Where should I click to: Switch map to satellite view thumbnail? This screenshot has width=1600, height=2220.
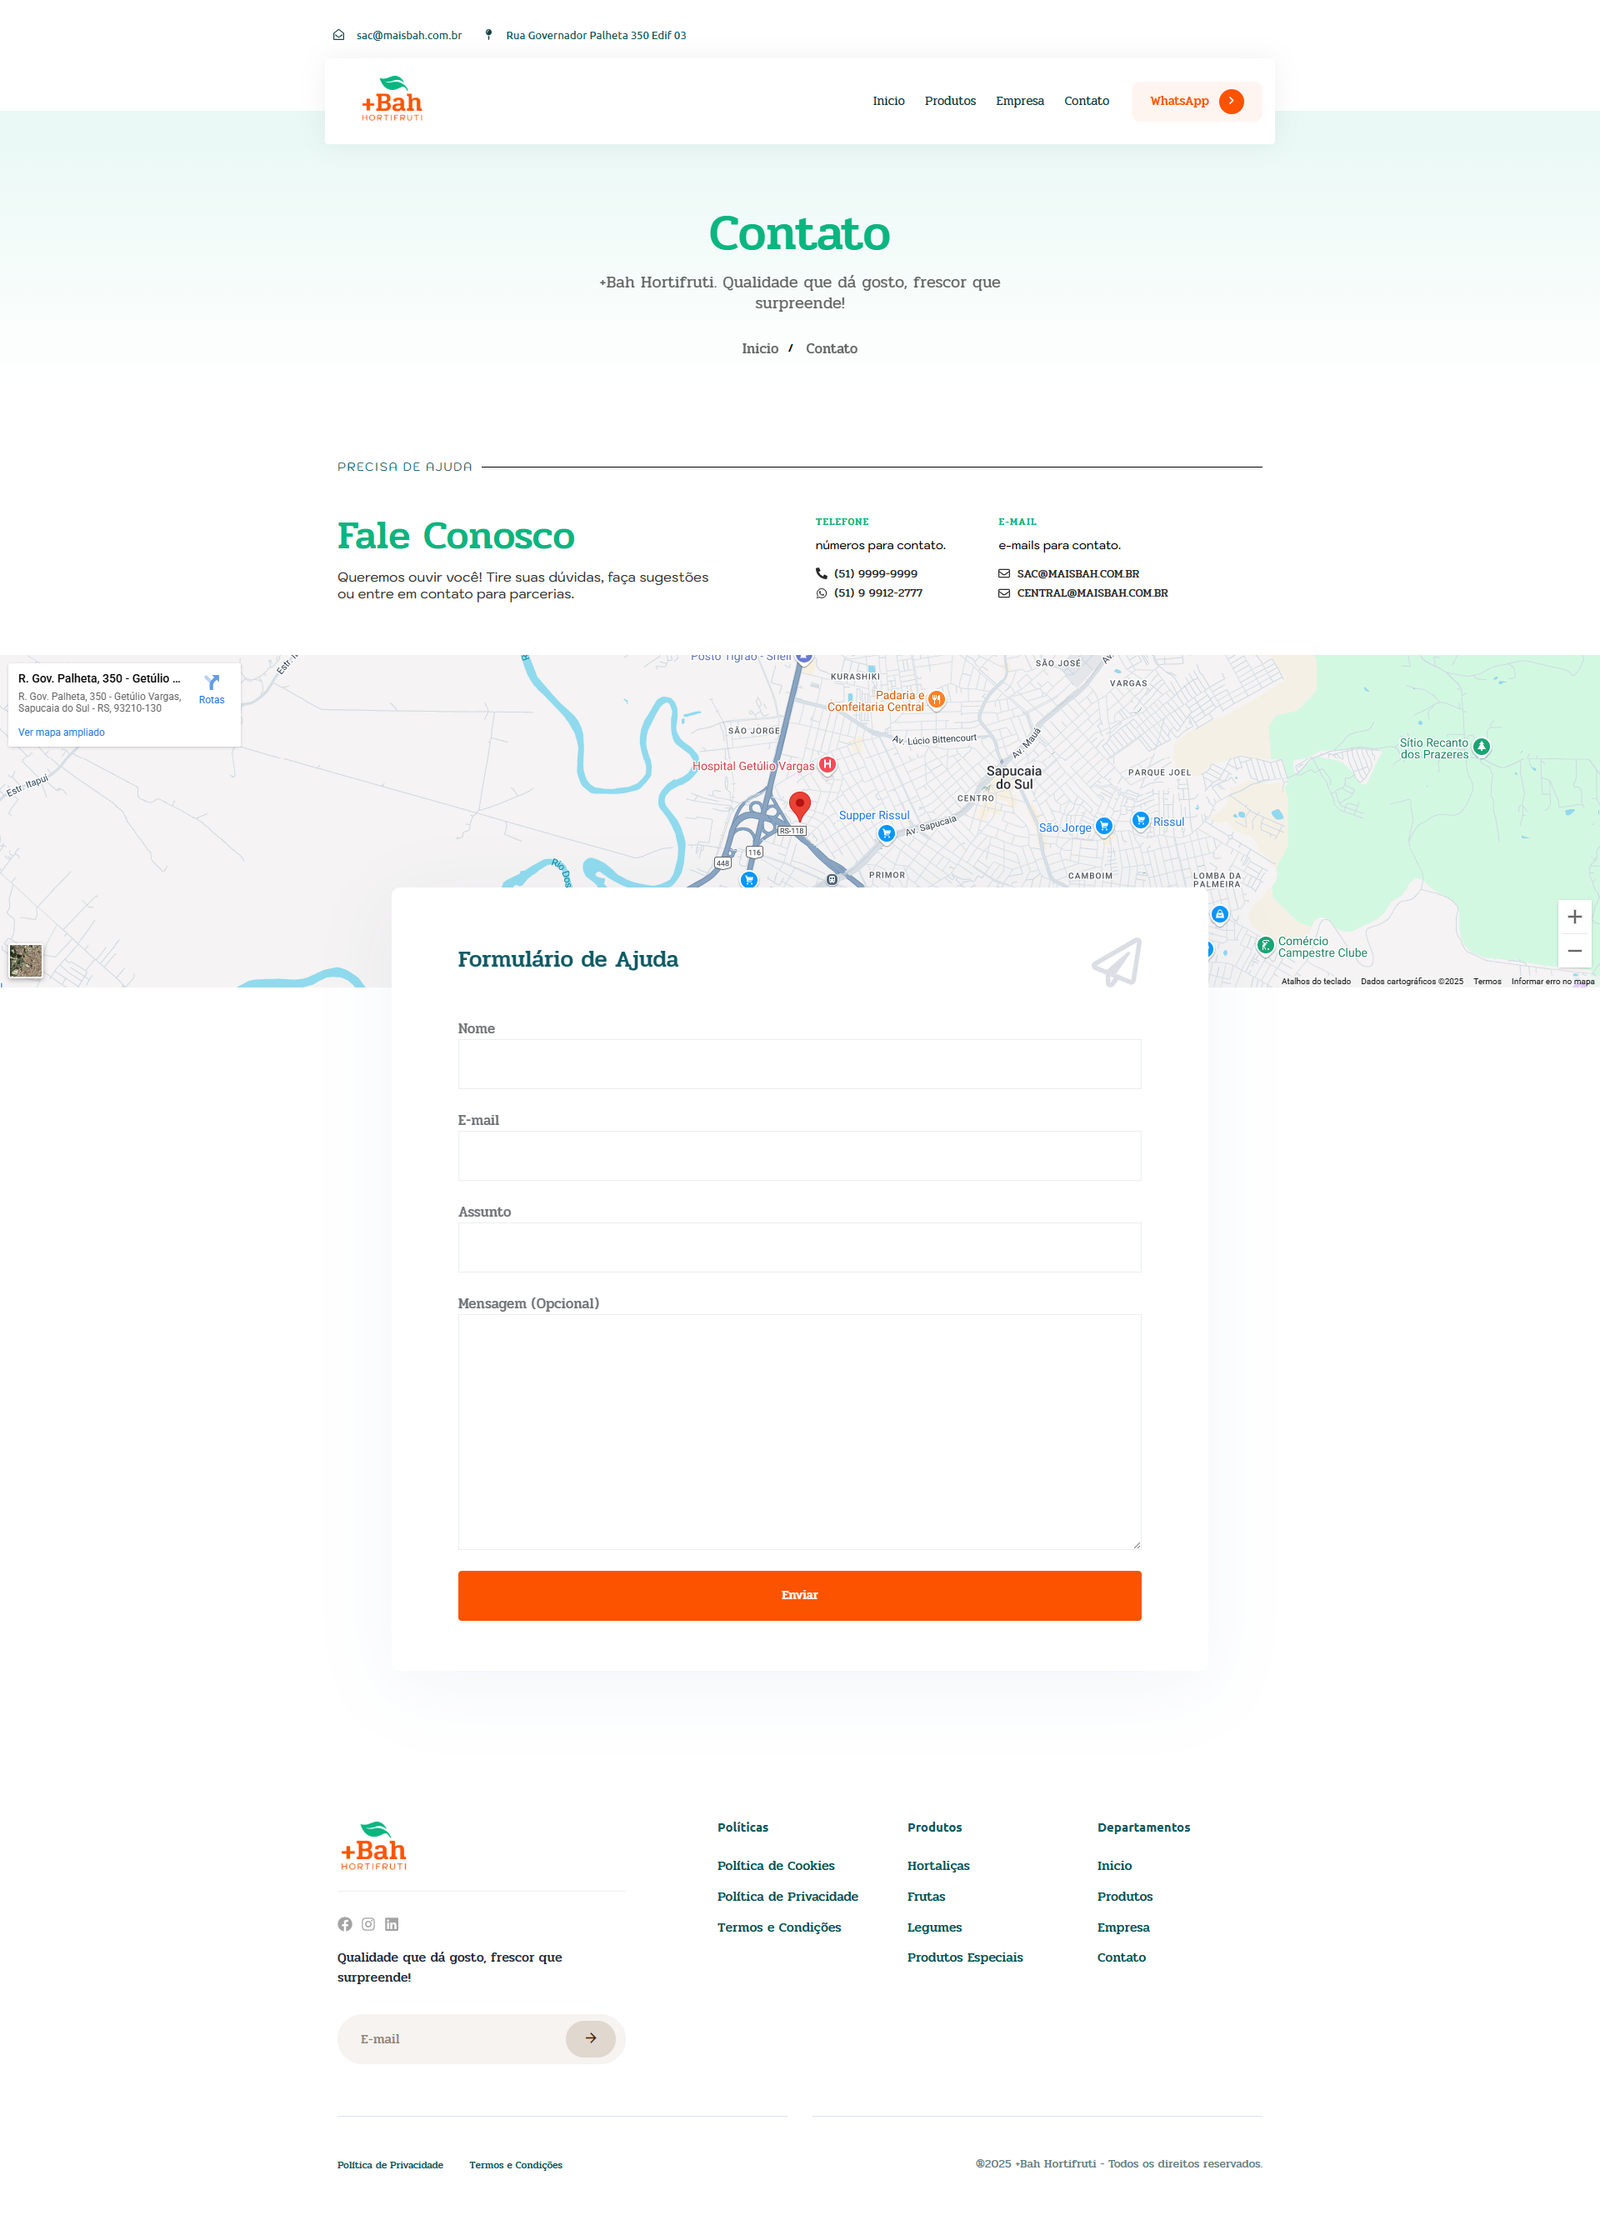(26, 960)
